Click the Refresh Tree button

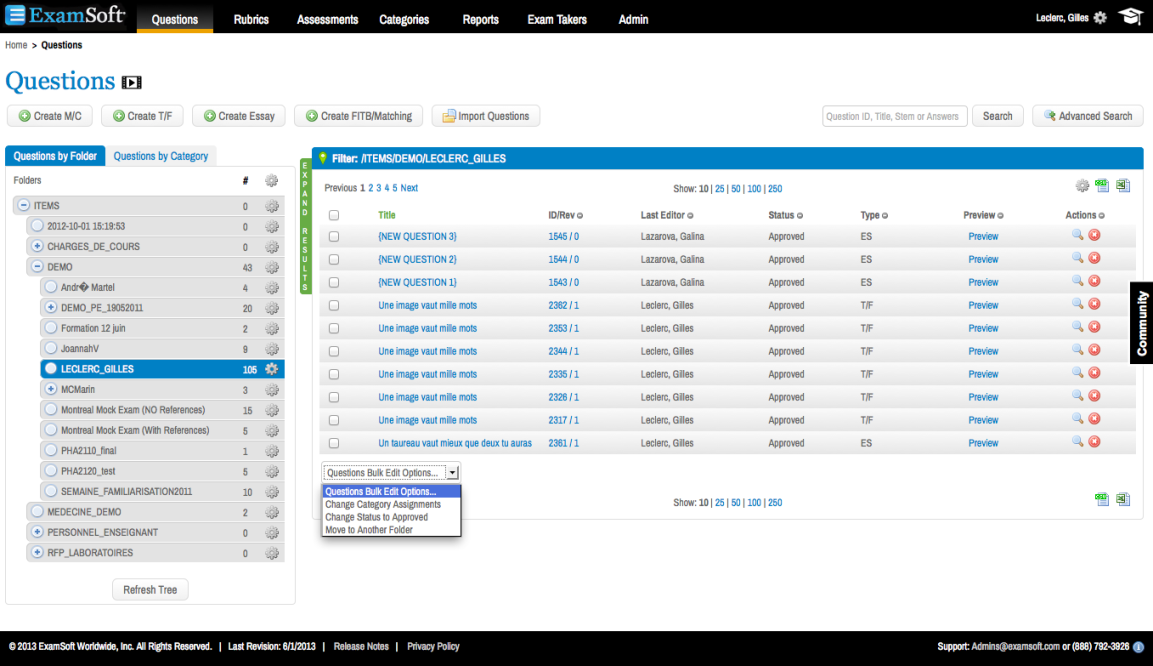150,590
